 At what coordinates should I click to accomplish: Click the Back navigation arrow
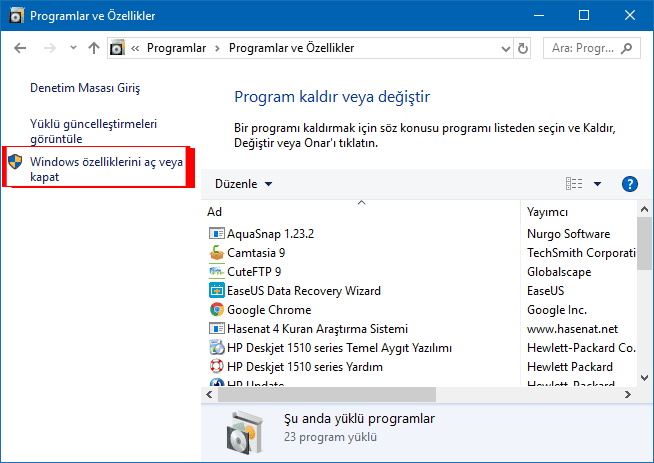(20, 48)
